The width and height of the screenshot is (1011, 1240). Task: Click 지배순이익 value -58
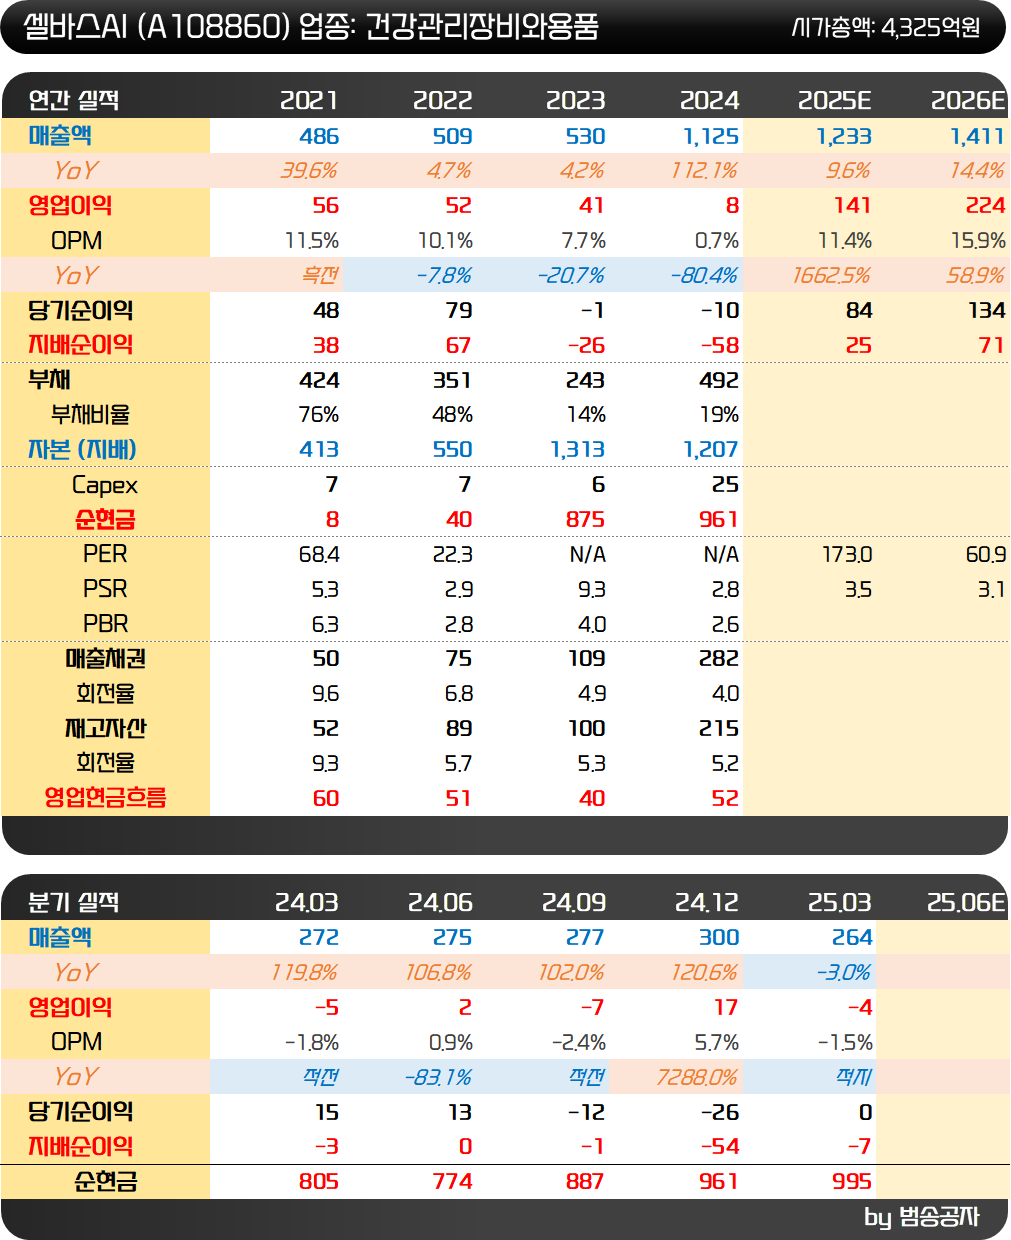pyautogui.click(x=720, y=345)
